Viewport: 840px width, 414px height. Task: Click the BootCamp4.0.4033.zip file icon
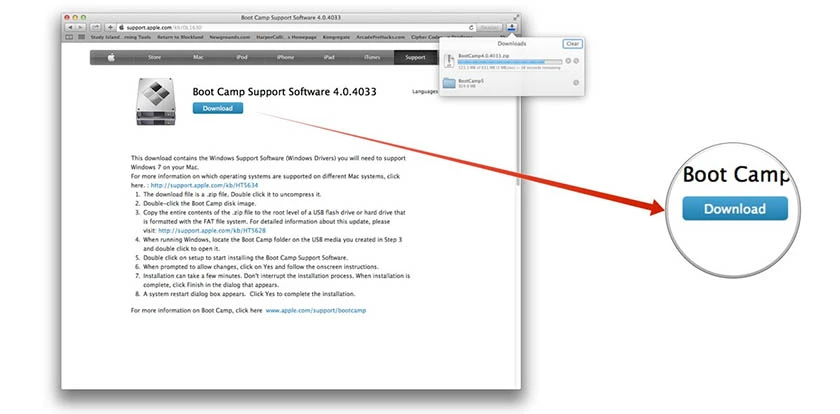(x=449, y=61)
